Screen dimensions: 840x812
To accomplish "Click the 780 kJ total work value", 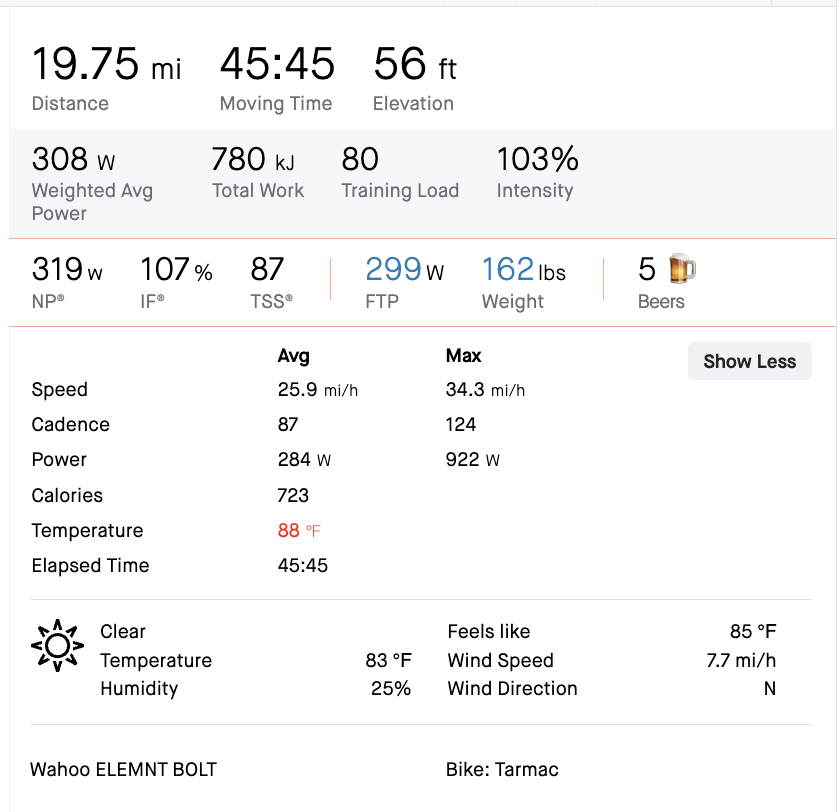I will click(x=252, y=160).
